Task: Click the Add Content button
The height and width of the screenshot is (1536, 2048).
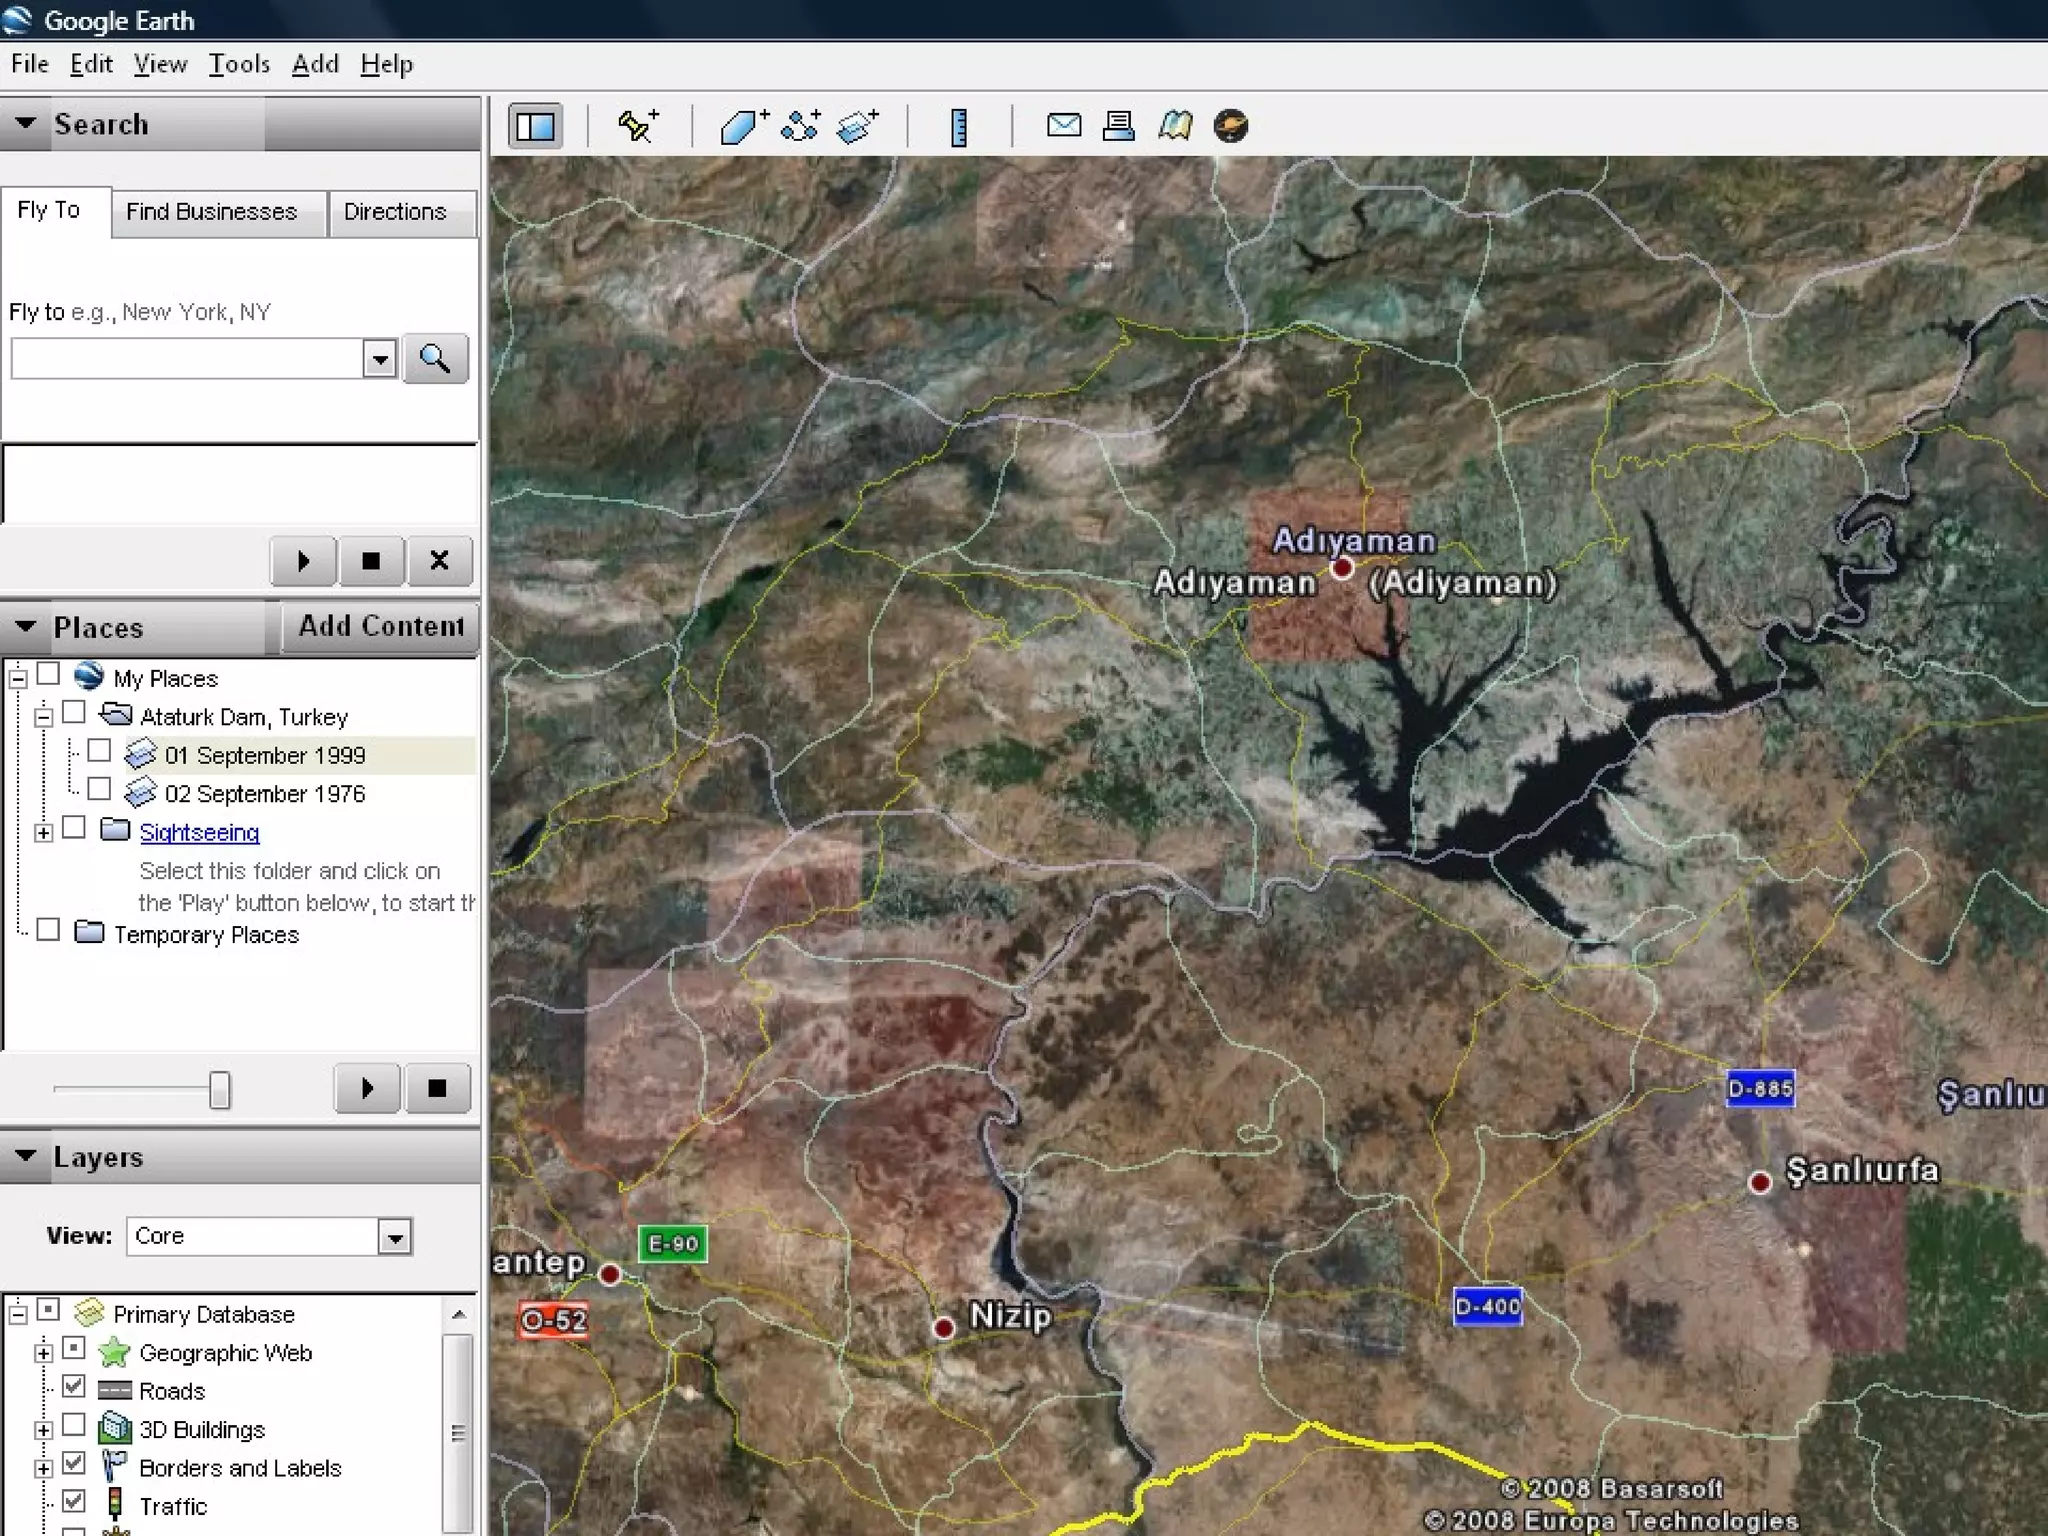Action: click(381, 626)
